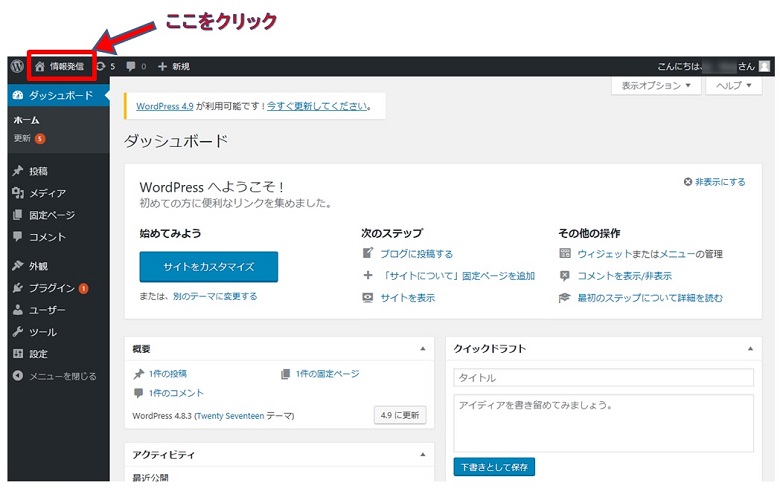Collapse the アクティビティ panel arrow
The width and height of the screenshot is (780, 494).
[423, 454]
